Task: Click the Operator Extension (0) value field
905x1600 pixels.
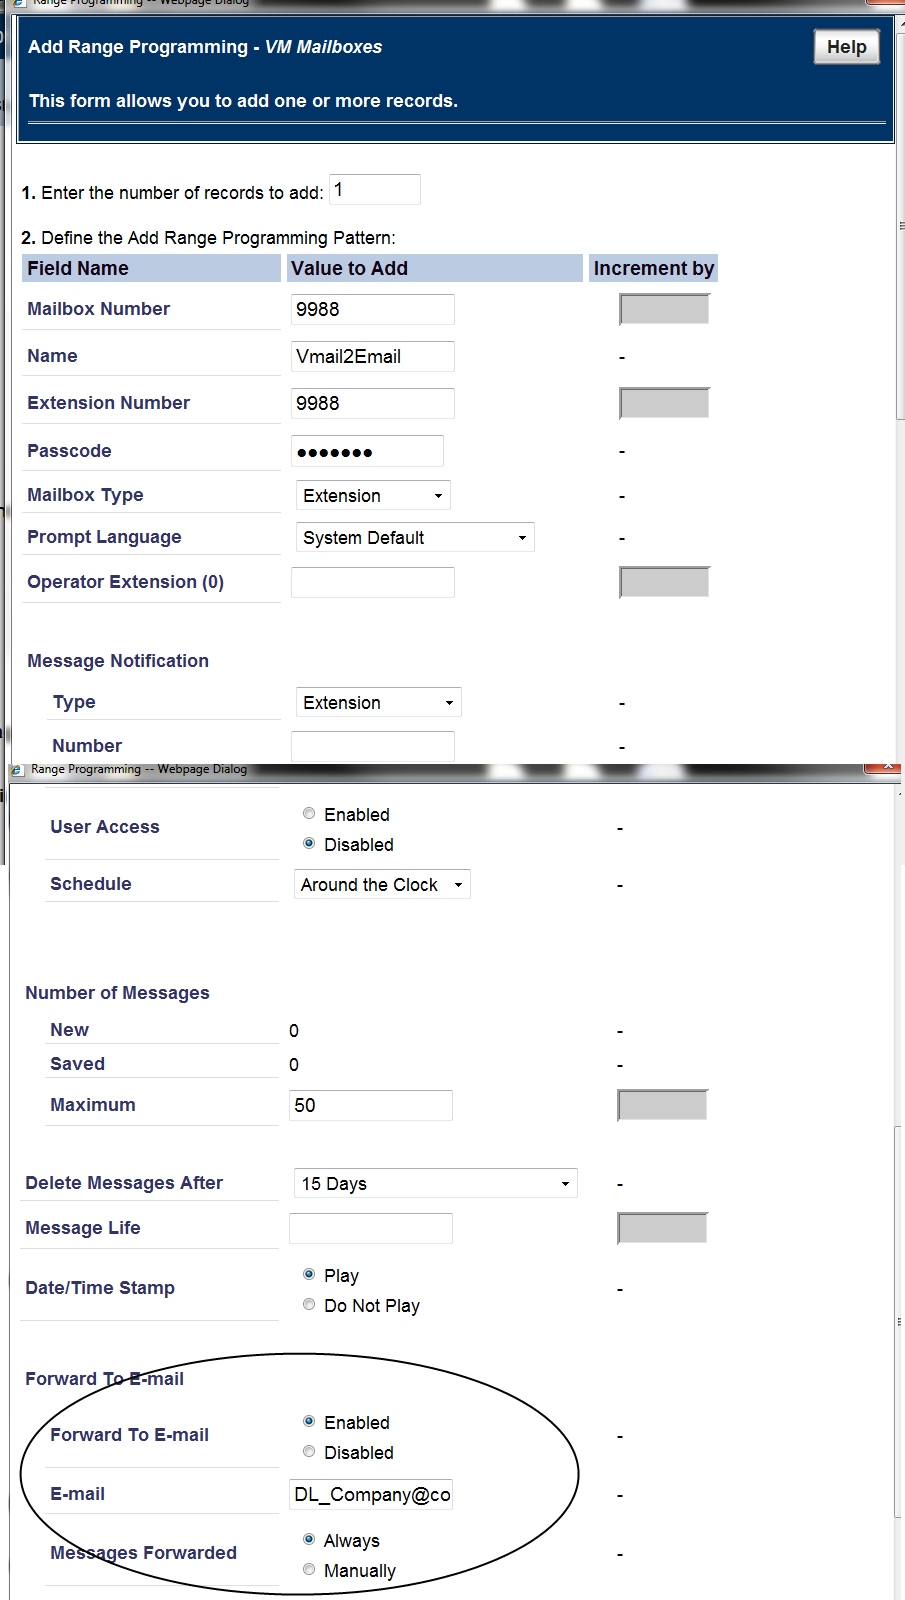Action: point(372,582)
